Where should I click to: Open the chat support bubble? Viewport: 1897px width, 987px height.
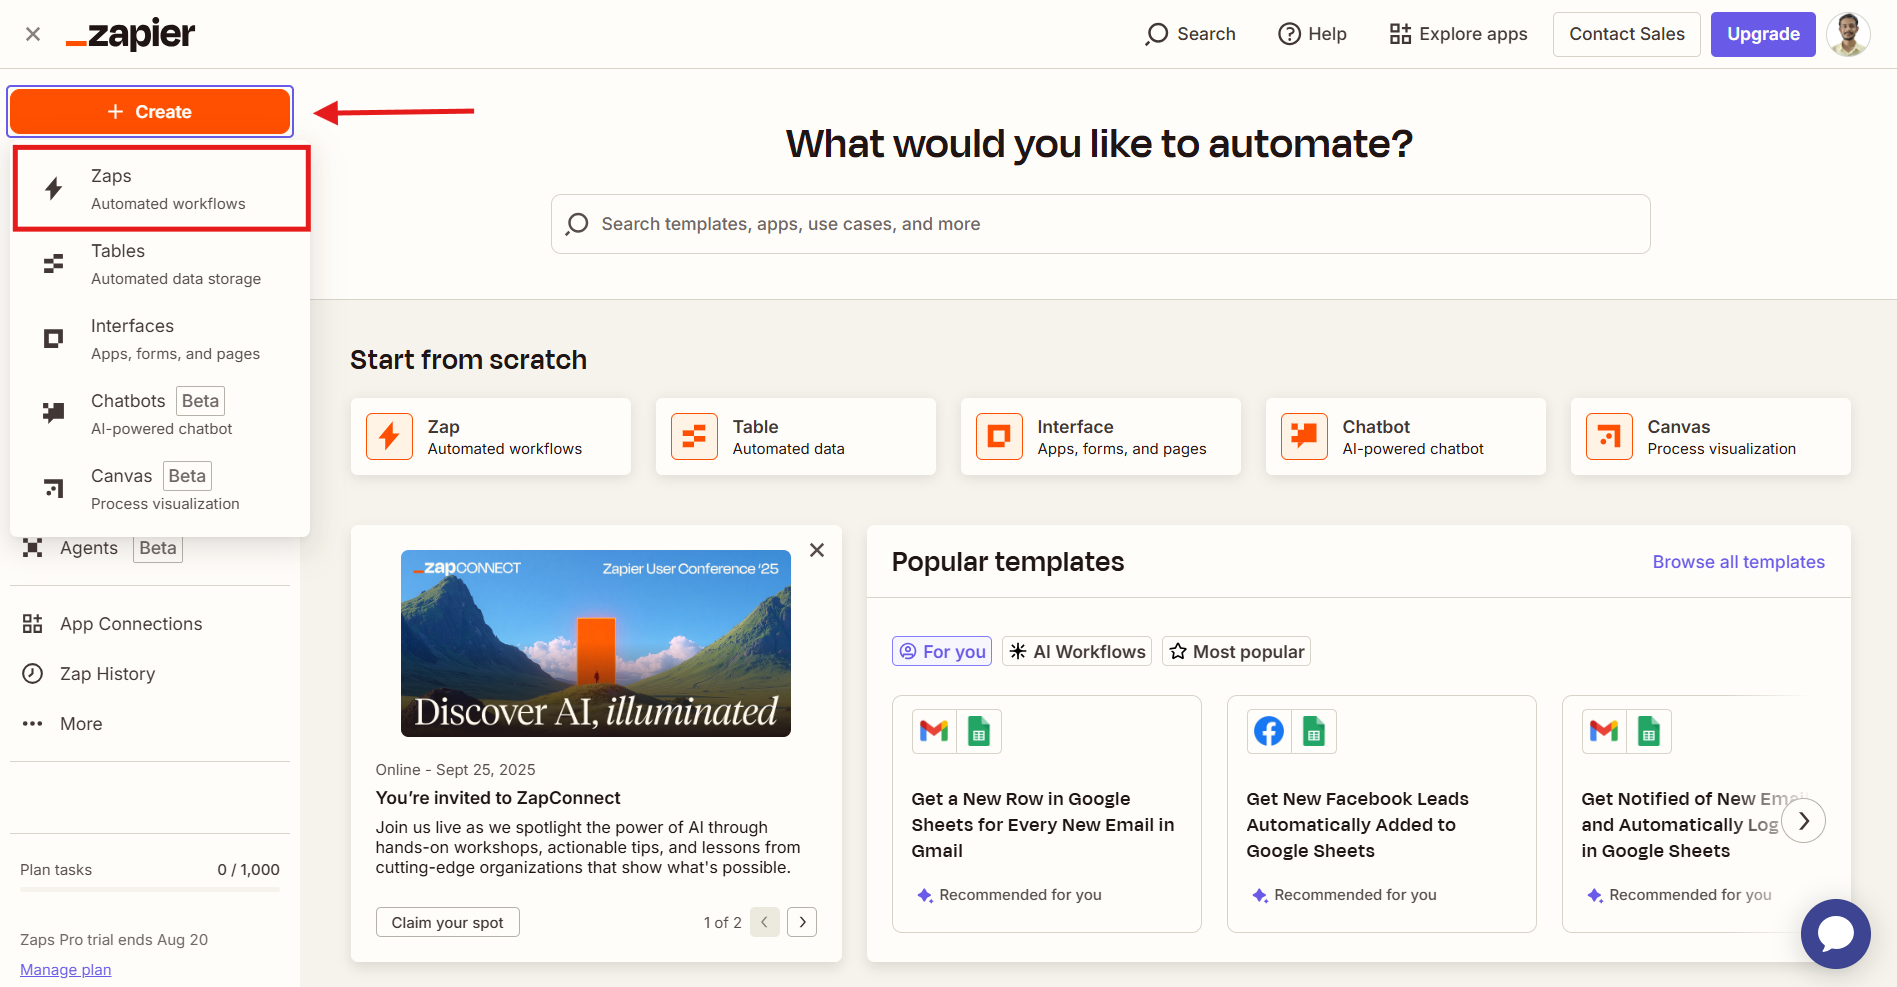pos(1836,934)
